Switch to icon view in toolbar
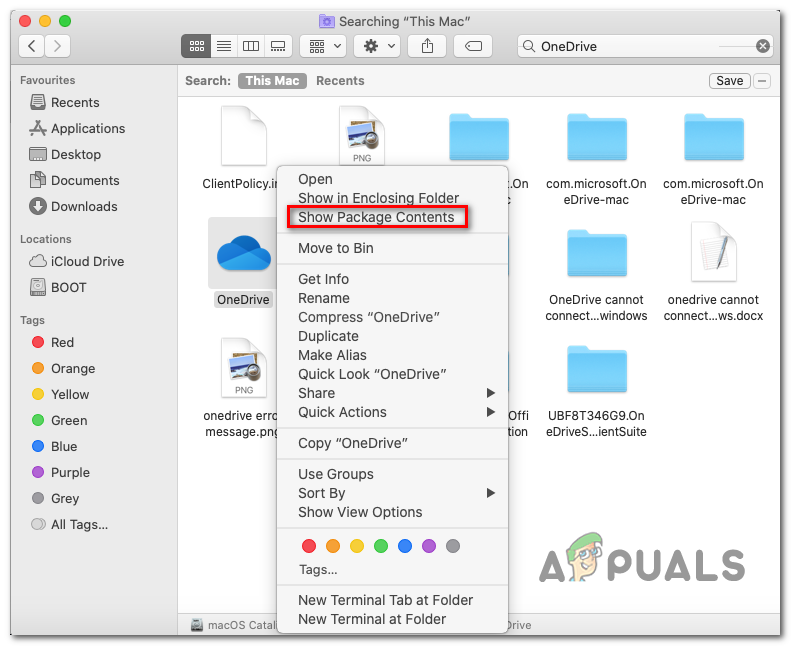791x646 pixels. pyautogui.click(x=196, y=46)
